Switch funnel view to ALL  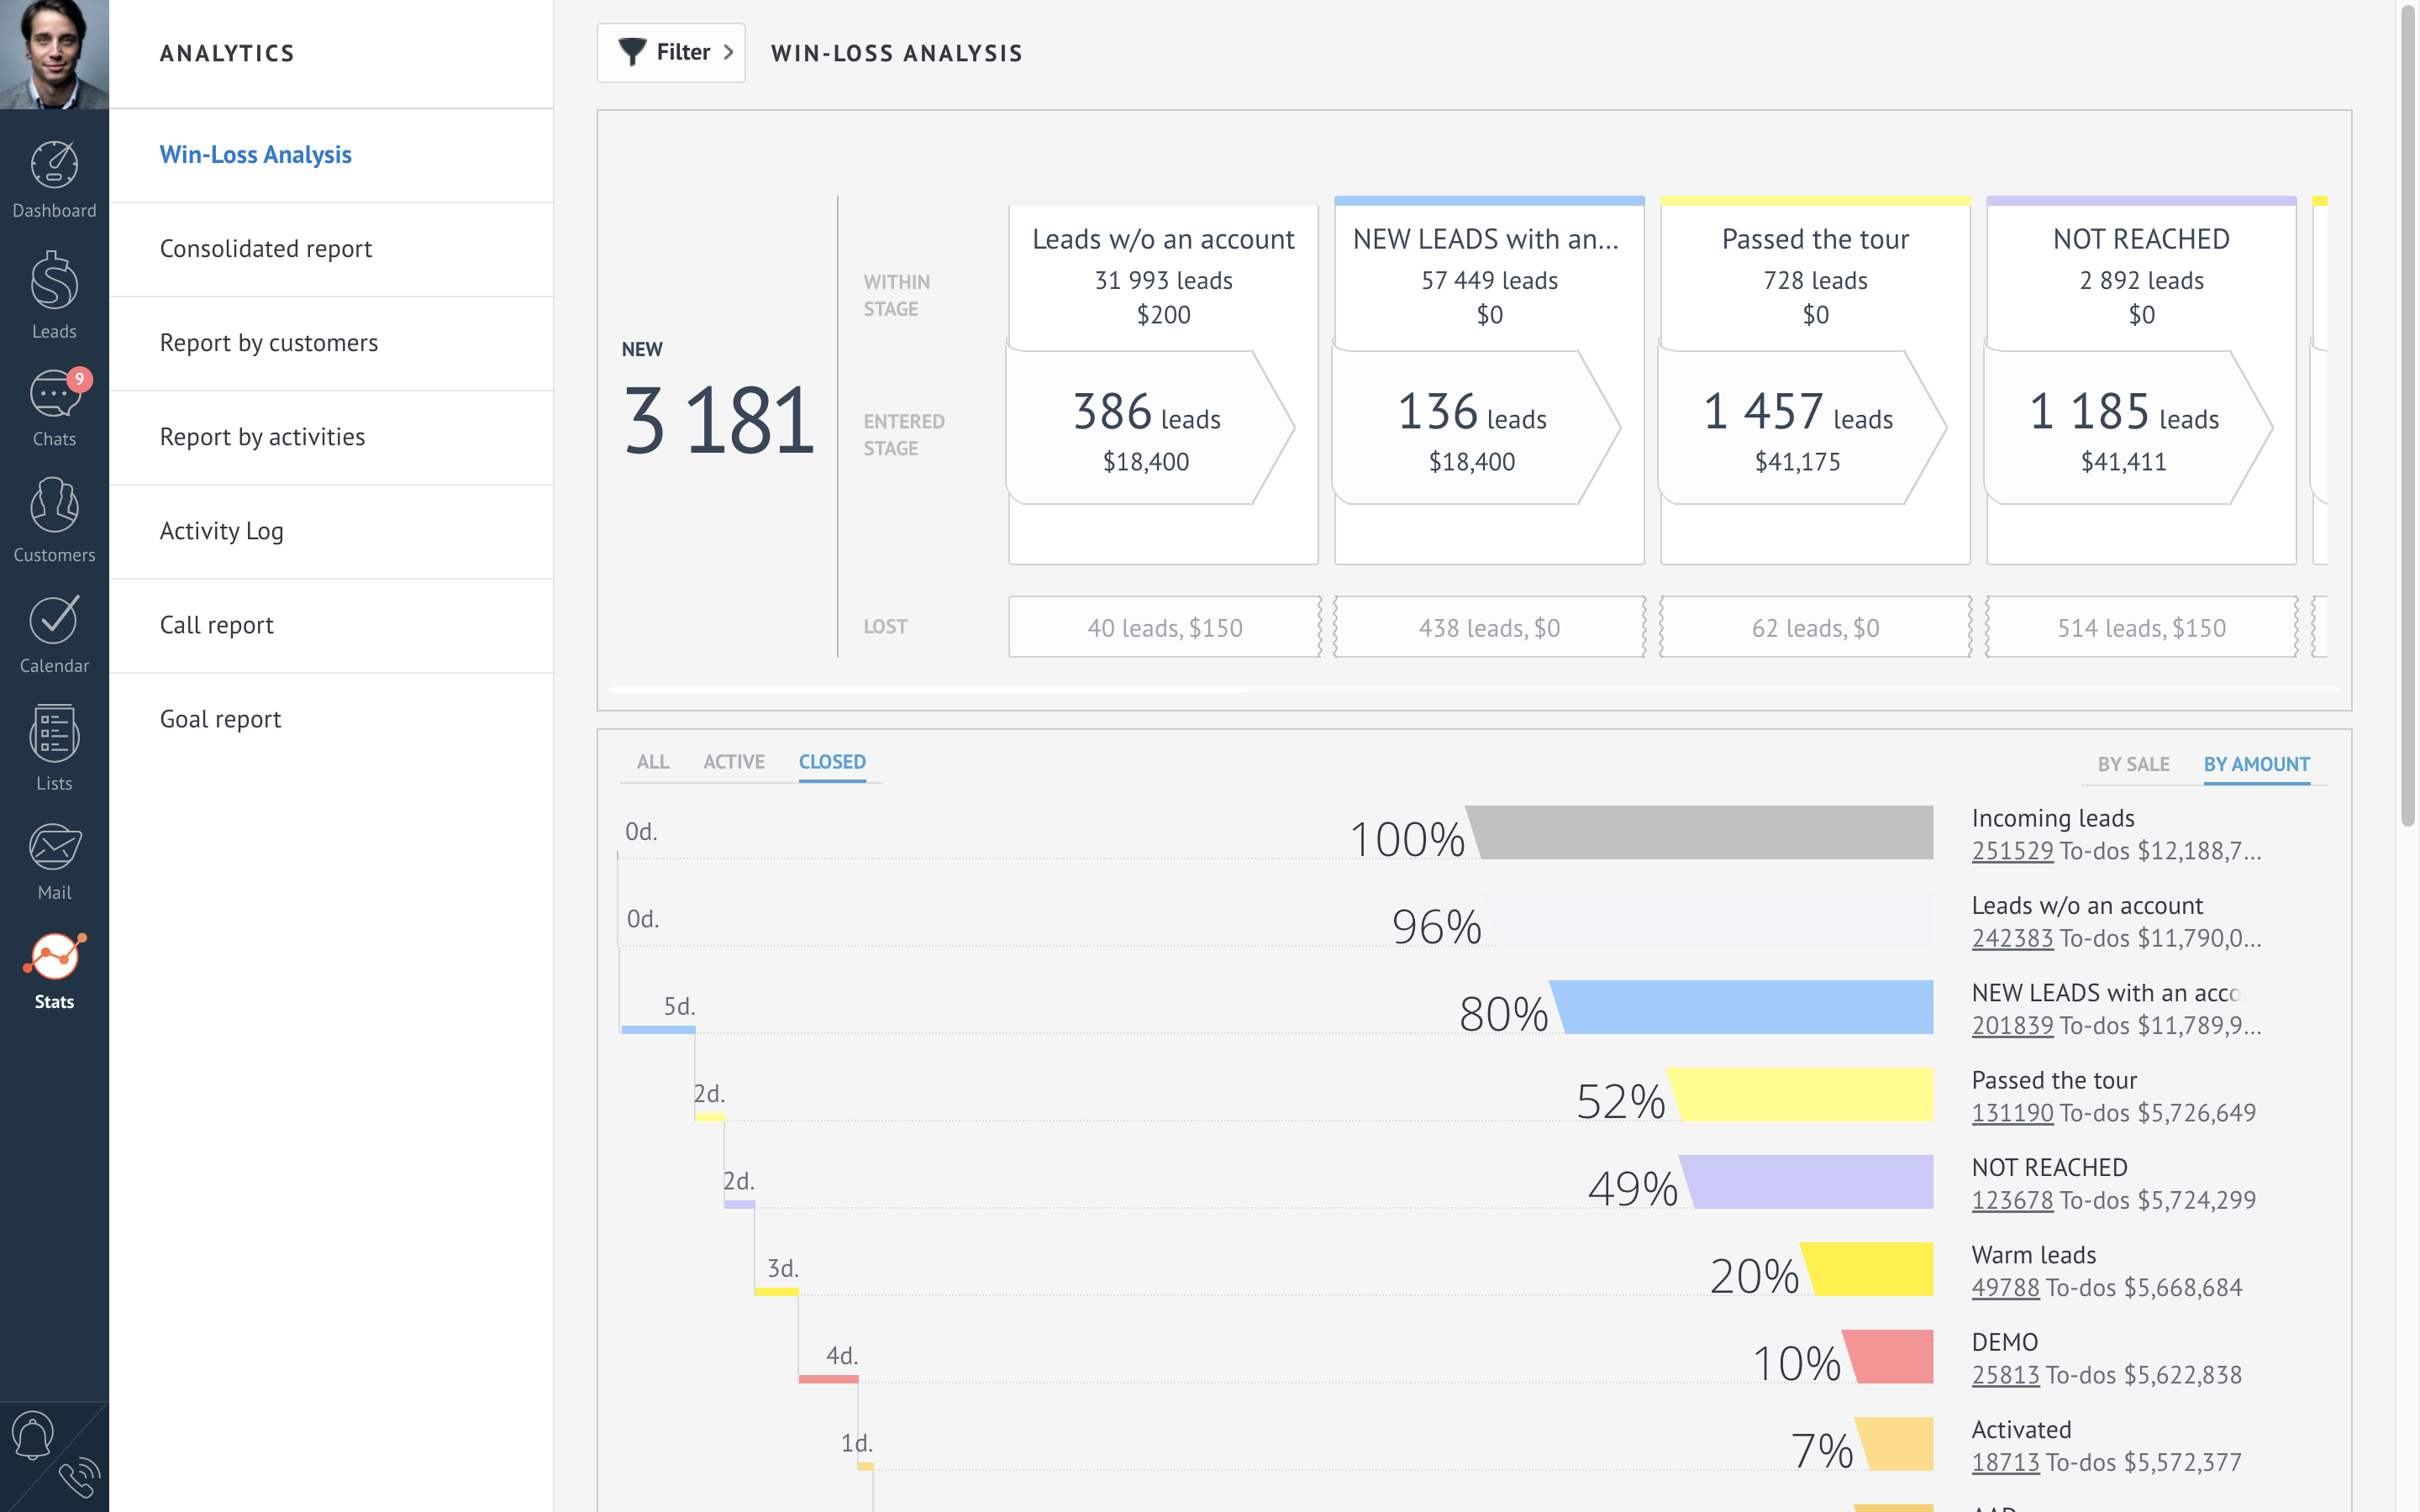pos(653,762)
